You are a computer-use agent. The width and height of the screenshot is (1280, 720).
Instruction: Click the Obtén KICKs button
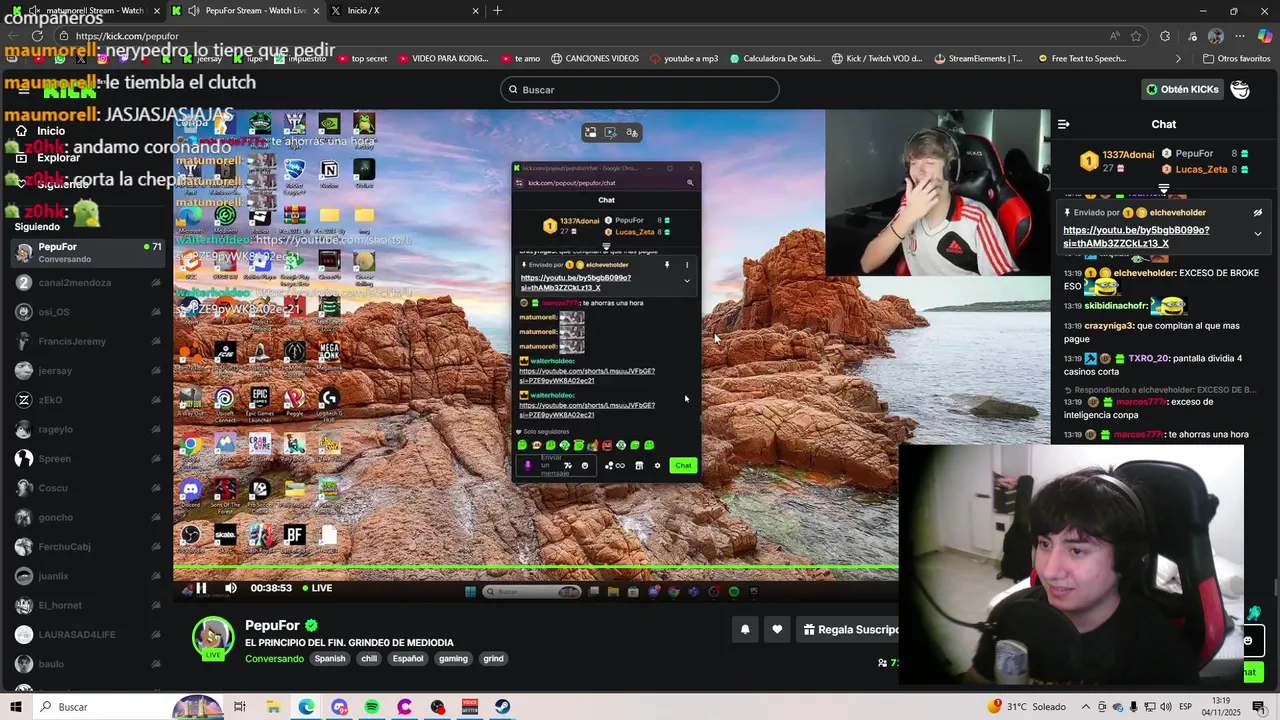pyautogui.click(x=1182, y=89)
